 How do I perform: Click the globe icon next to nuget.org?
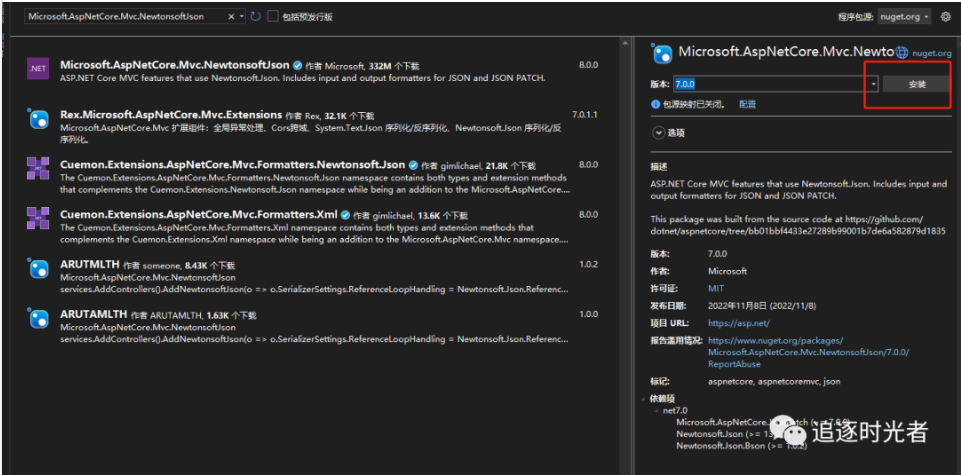coord(902,53)
